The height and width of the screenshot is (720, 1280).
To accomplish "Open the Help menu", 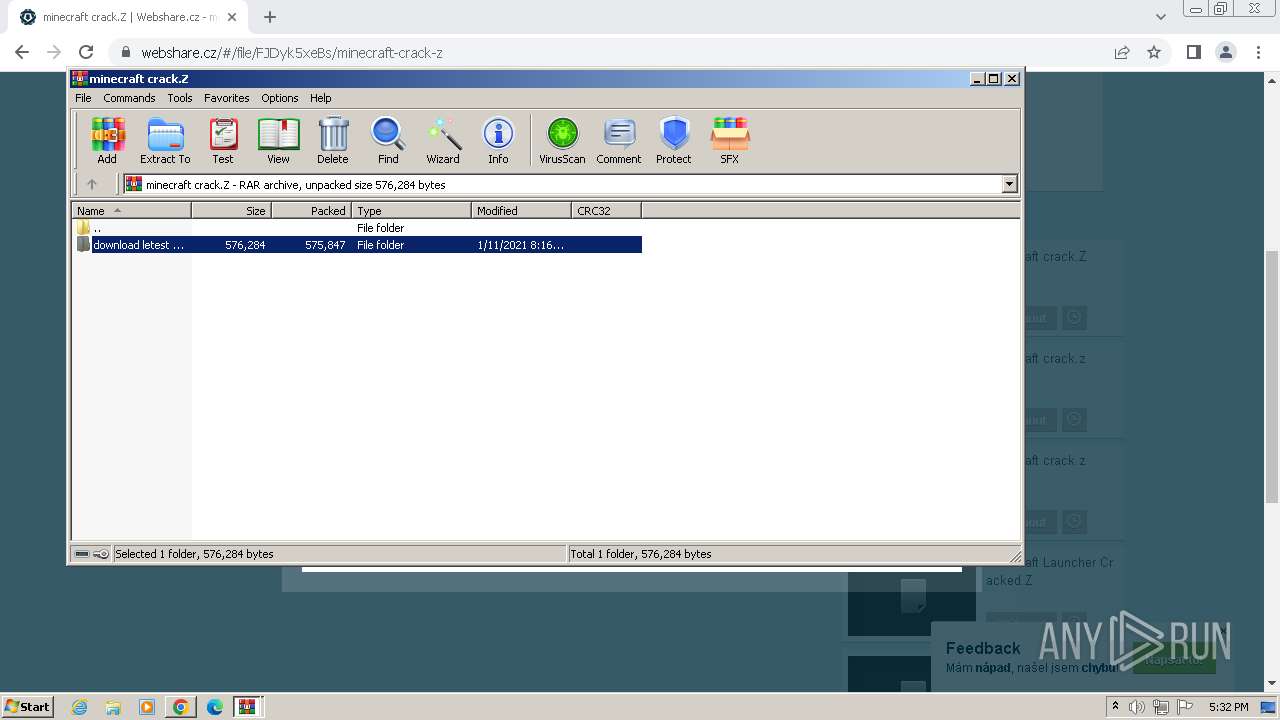I will point(320,98).
